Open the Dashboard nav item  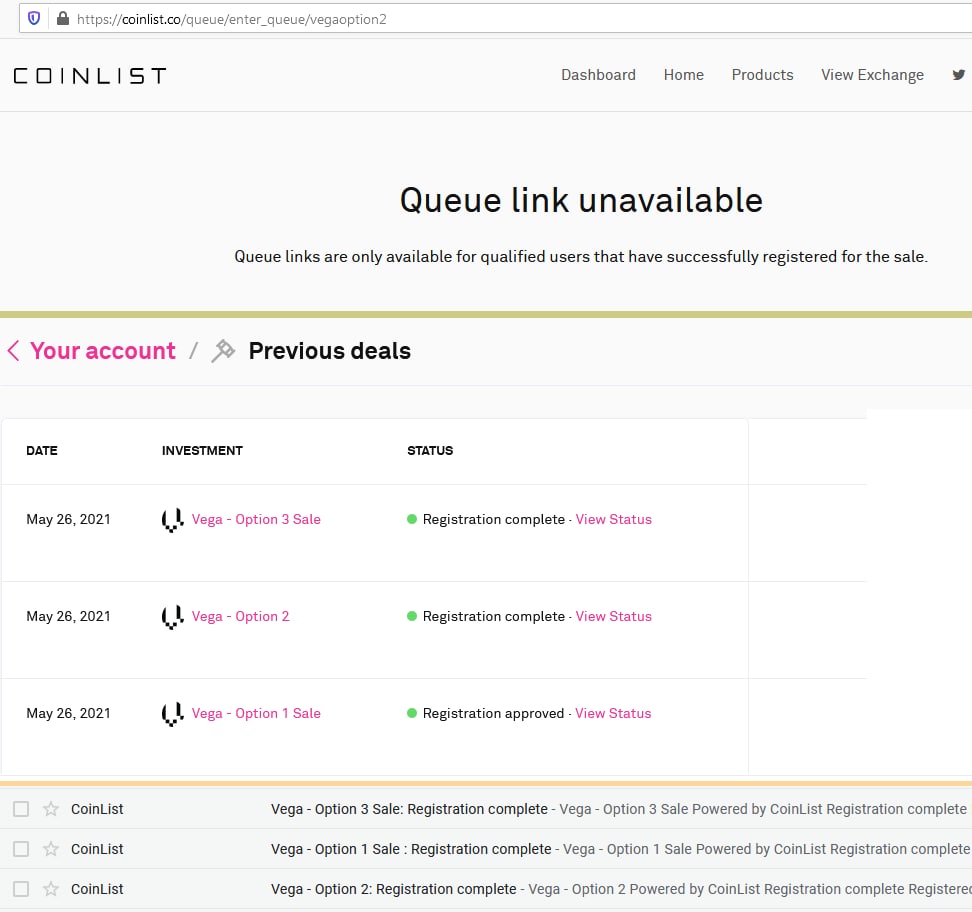[x=598, y=75]
